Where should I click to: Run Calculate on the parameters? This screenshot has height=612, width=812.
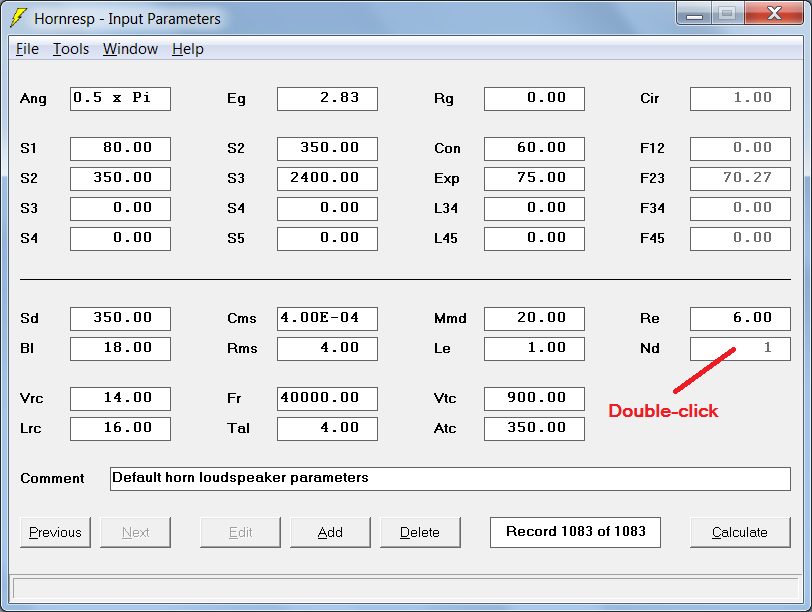tap(740, 532)
